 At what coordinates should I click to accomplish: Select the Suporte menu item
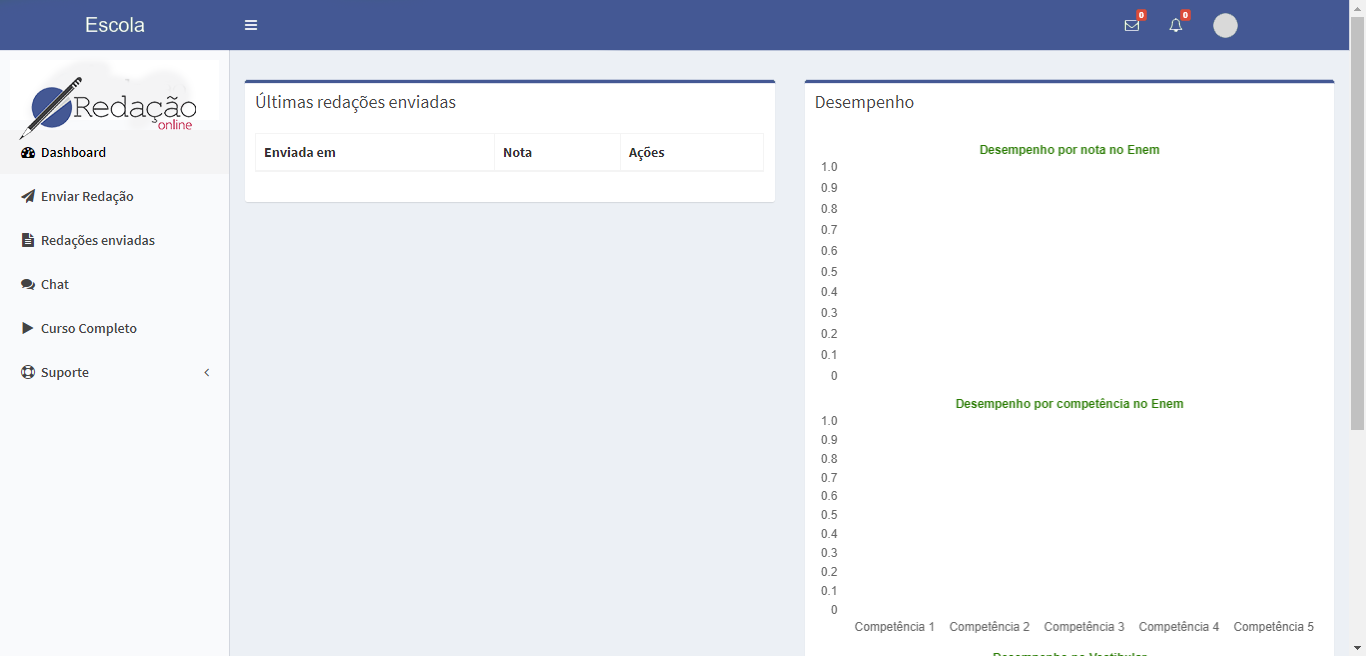pyautogui.click(x=114, y=372)
